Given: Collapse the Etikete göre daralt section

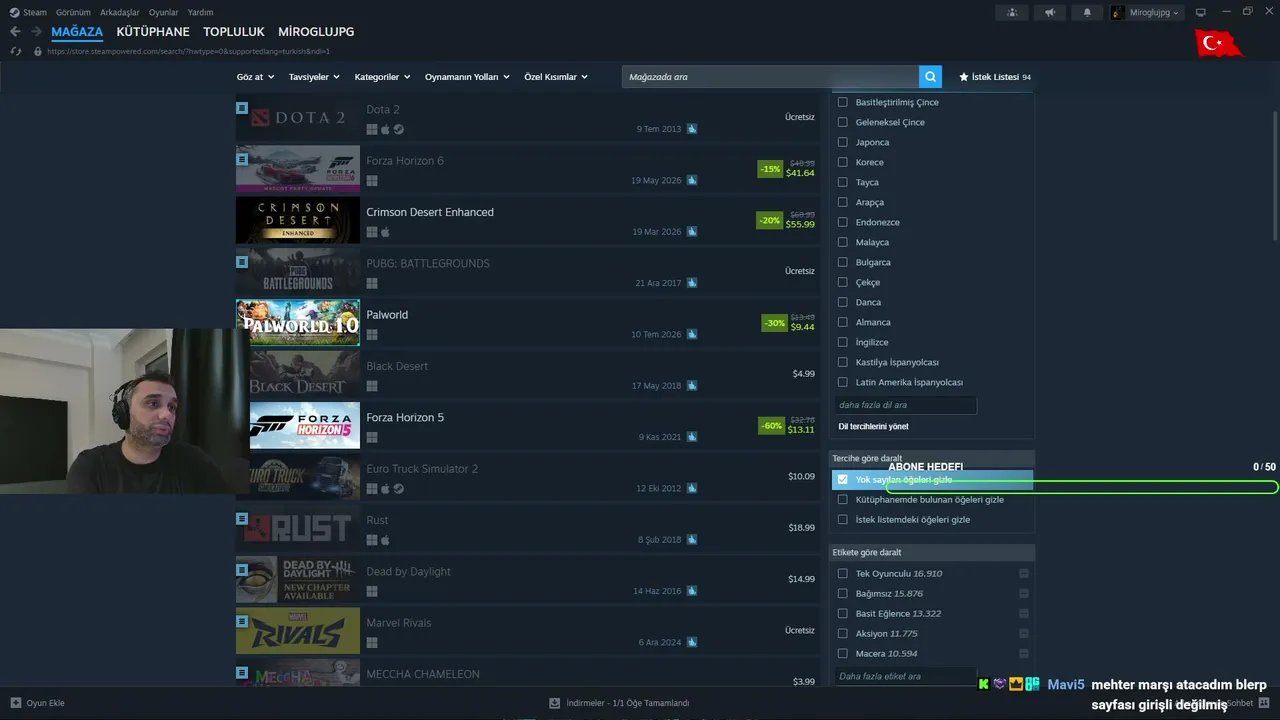Looking at the screenshot, I should [x=932, y=552].
